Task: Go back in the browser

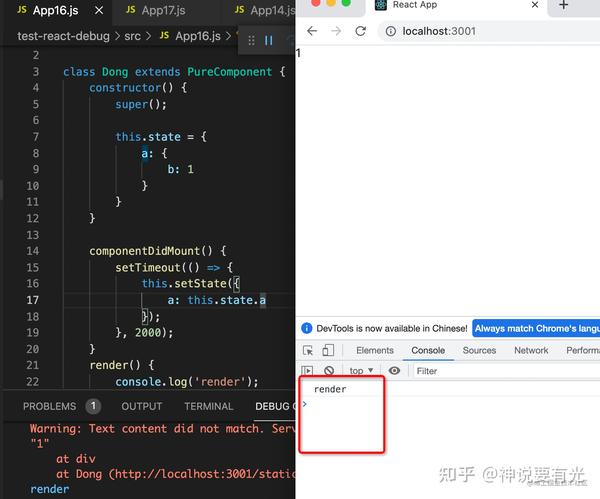Action: [312, 31]
